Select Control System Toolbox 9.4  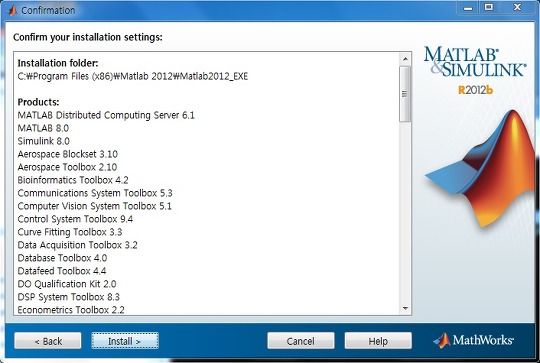click(75, 219)
